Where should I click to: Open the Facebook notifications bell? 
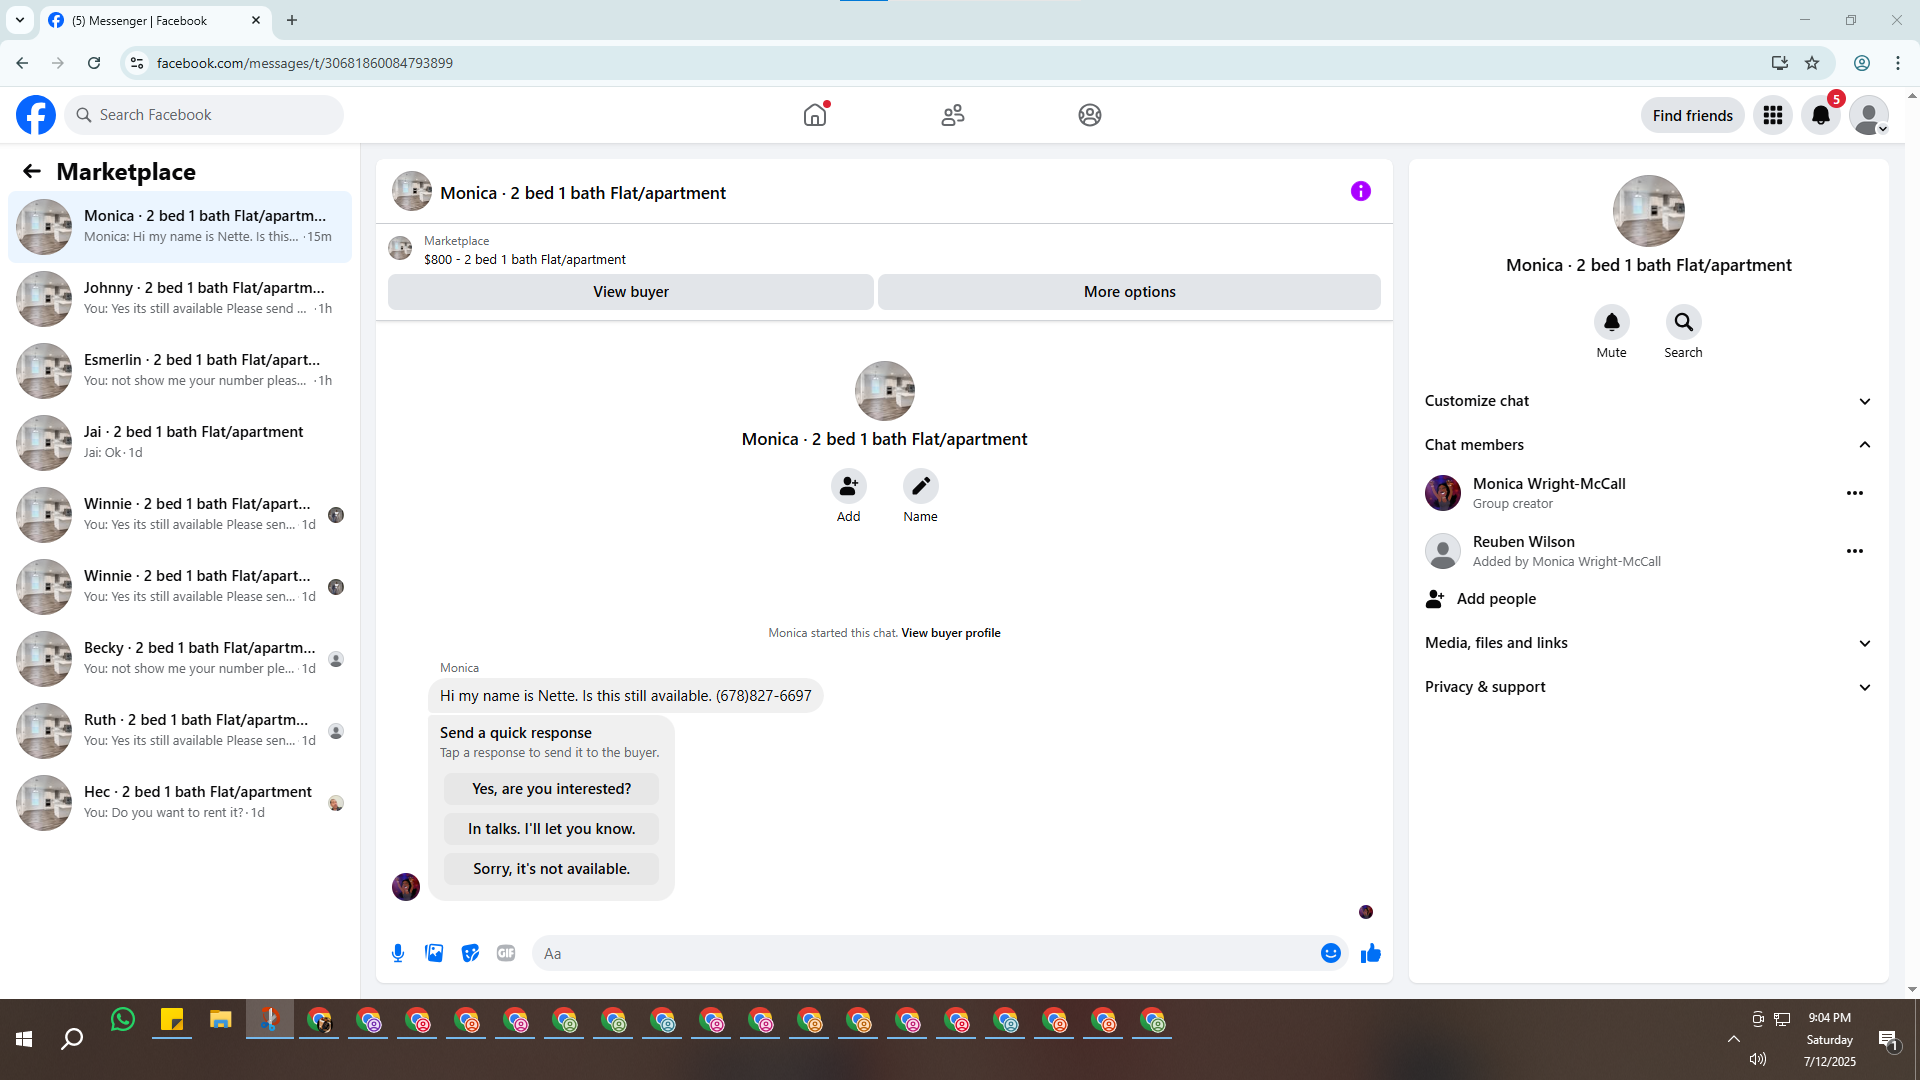1820,115
